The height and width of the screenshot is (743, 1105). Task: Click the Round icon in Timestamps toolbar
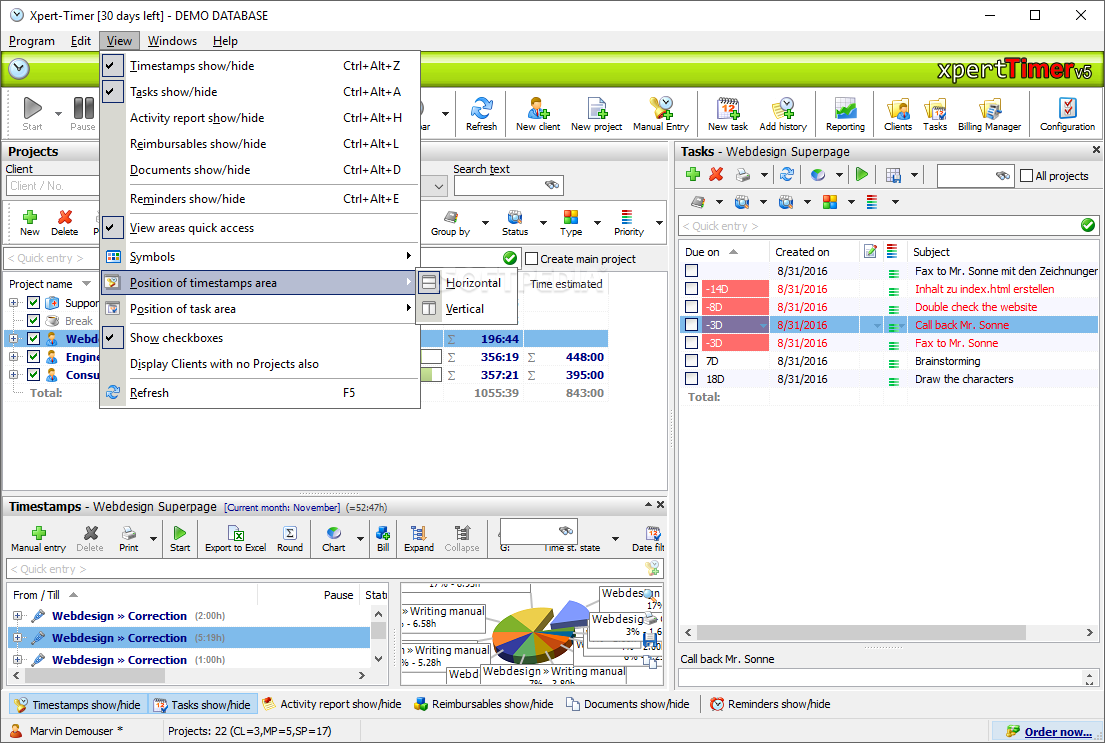tap(290, 539)
